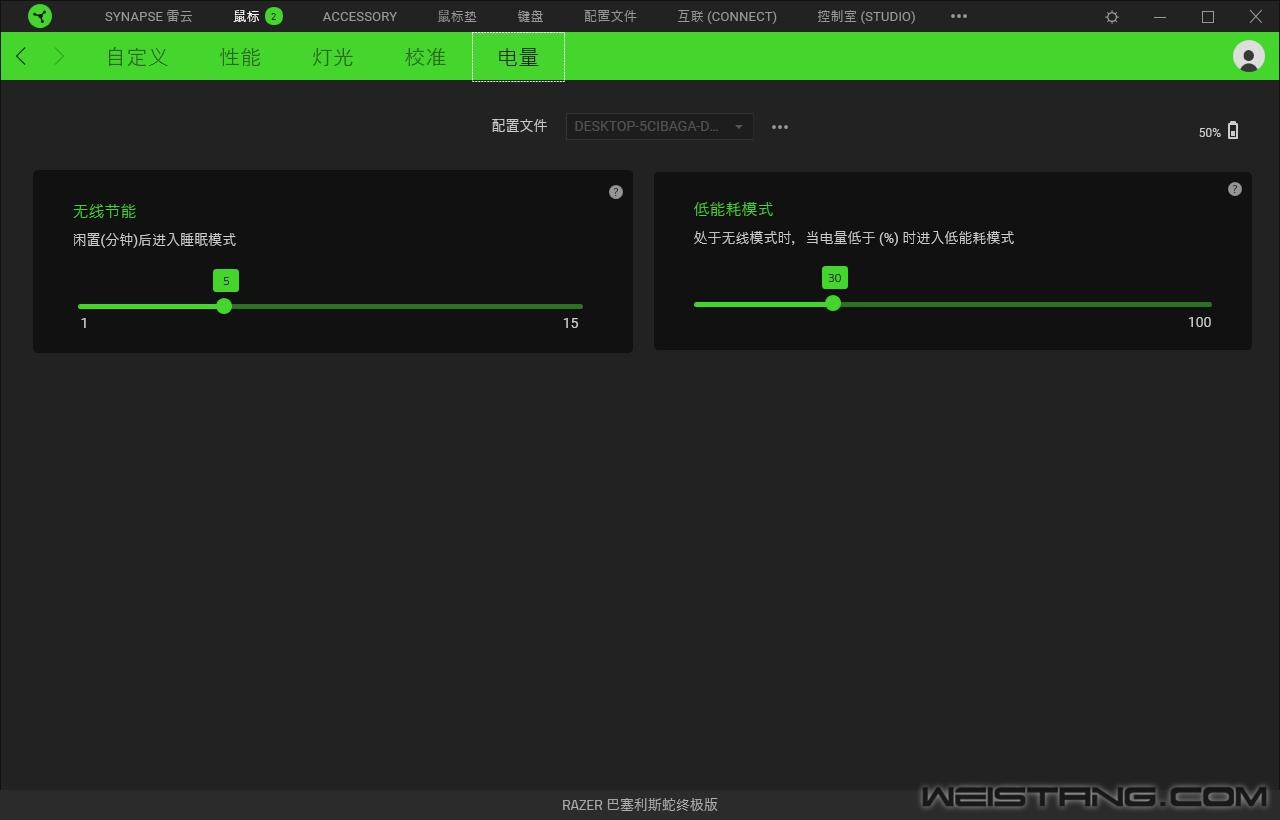Open the top 配置文件 tab
Image resolution: width=1280 pixels, height=820 pixels.
[610, 16]
